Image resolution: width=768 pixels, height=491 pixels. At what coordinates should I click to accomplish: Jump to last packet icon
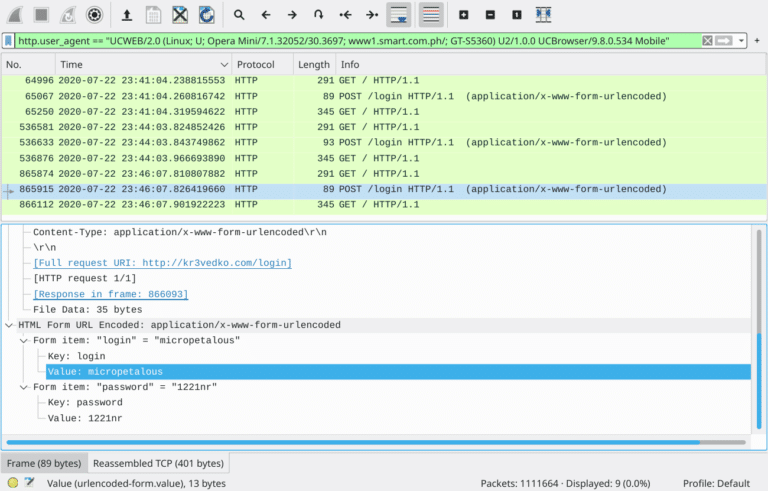(x=372, y=15)
